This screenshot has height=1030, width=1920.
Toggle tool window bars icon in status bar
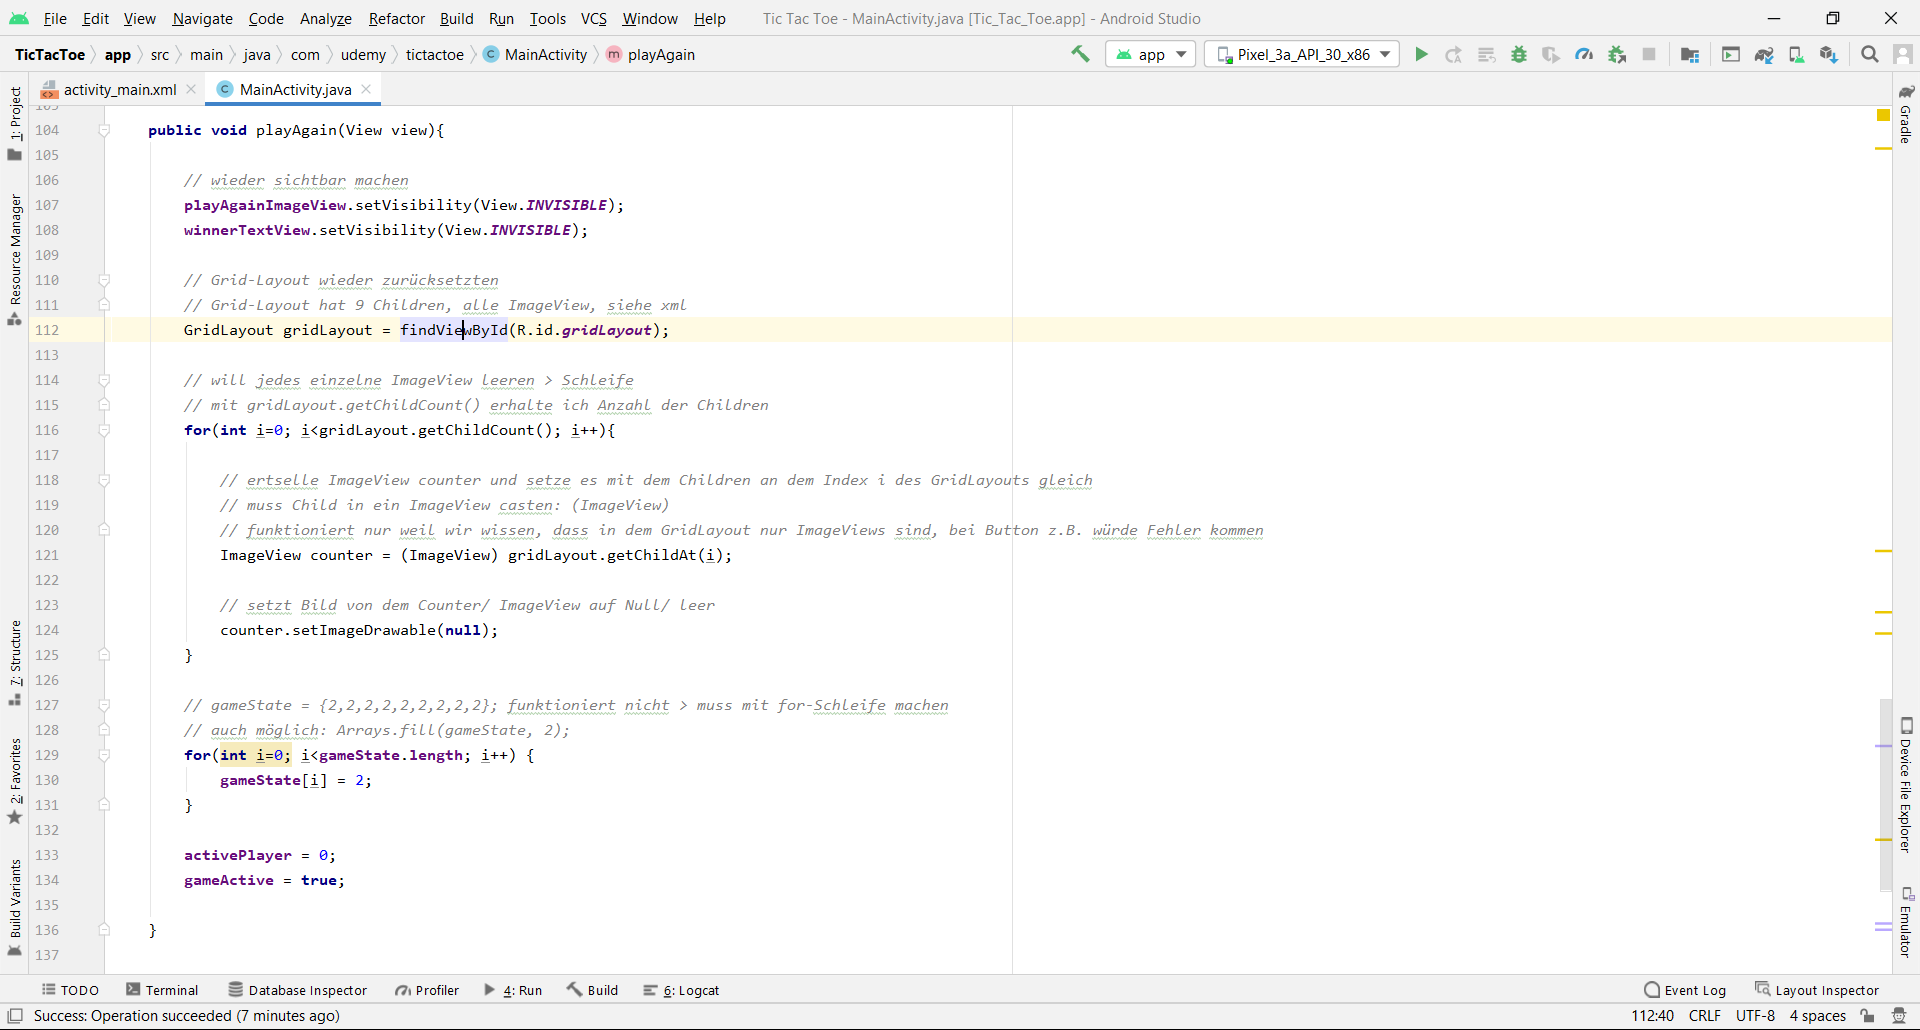coord(15,1016)
